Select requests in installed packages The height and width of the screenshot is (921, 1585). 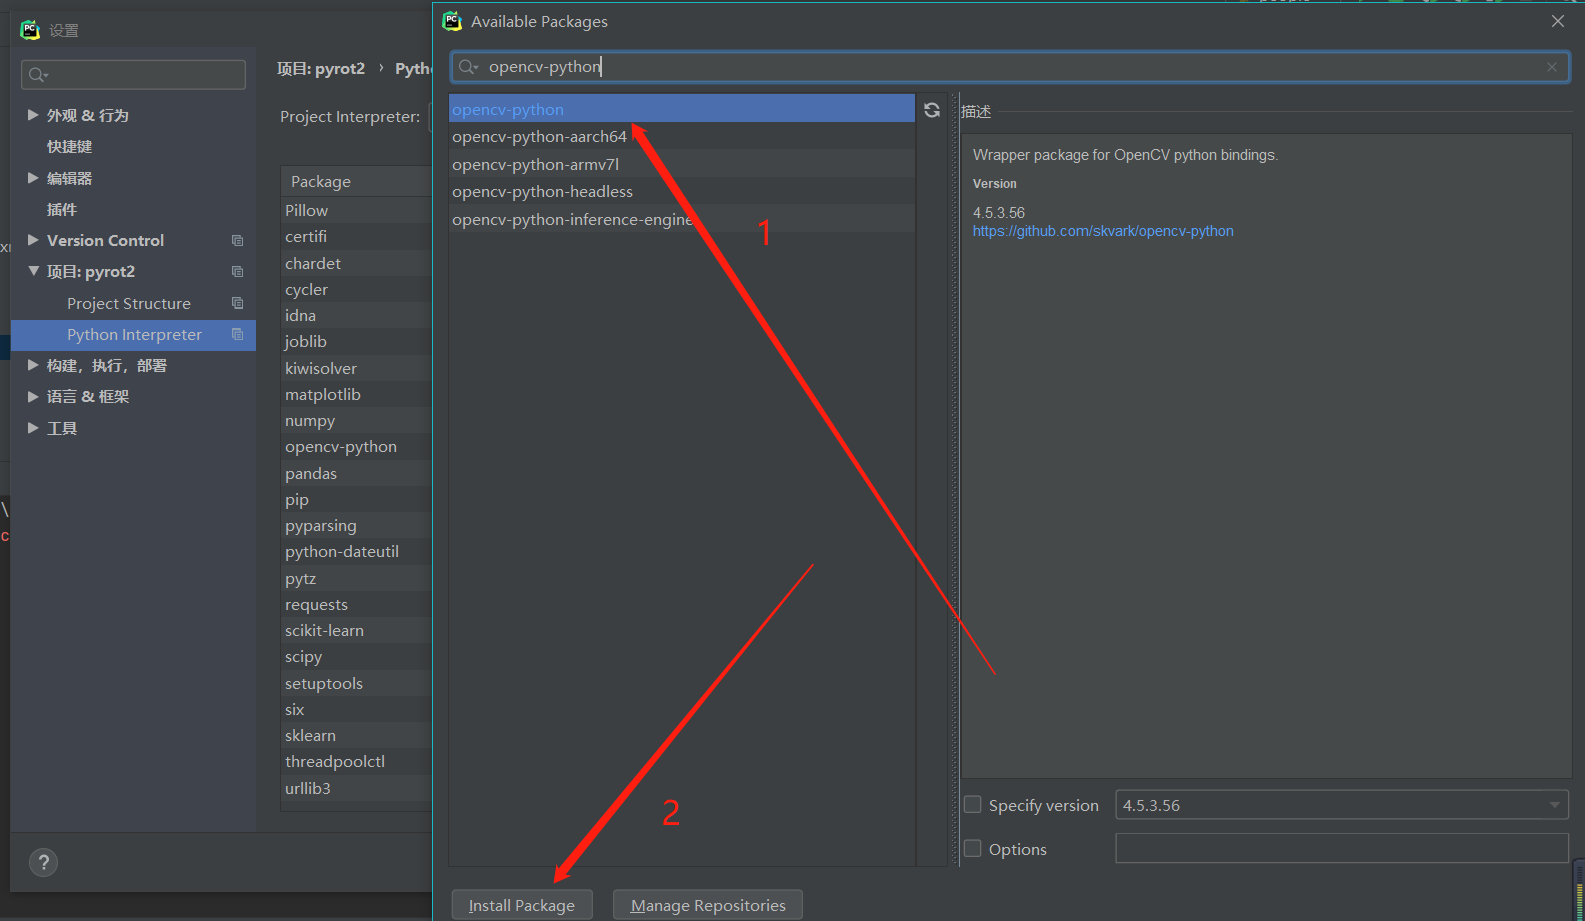tap(356, 604)
